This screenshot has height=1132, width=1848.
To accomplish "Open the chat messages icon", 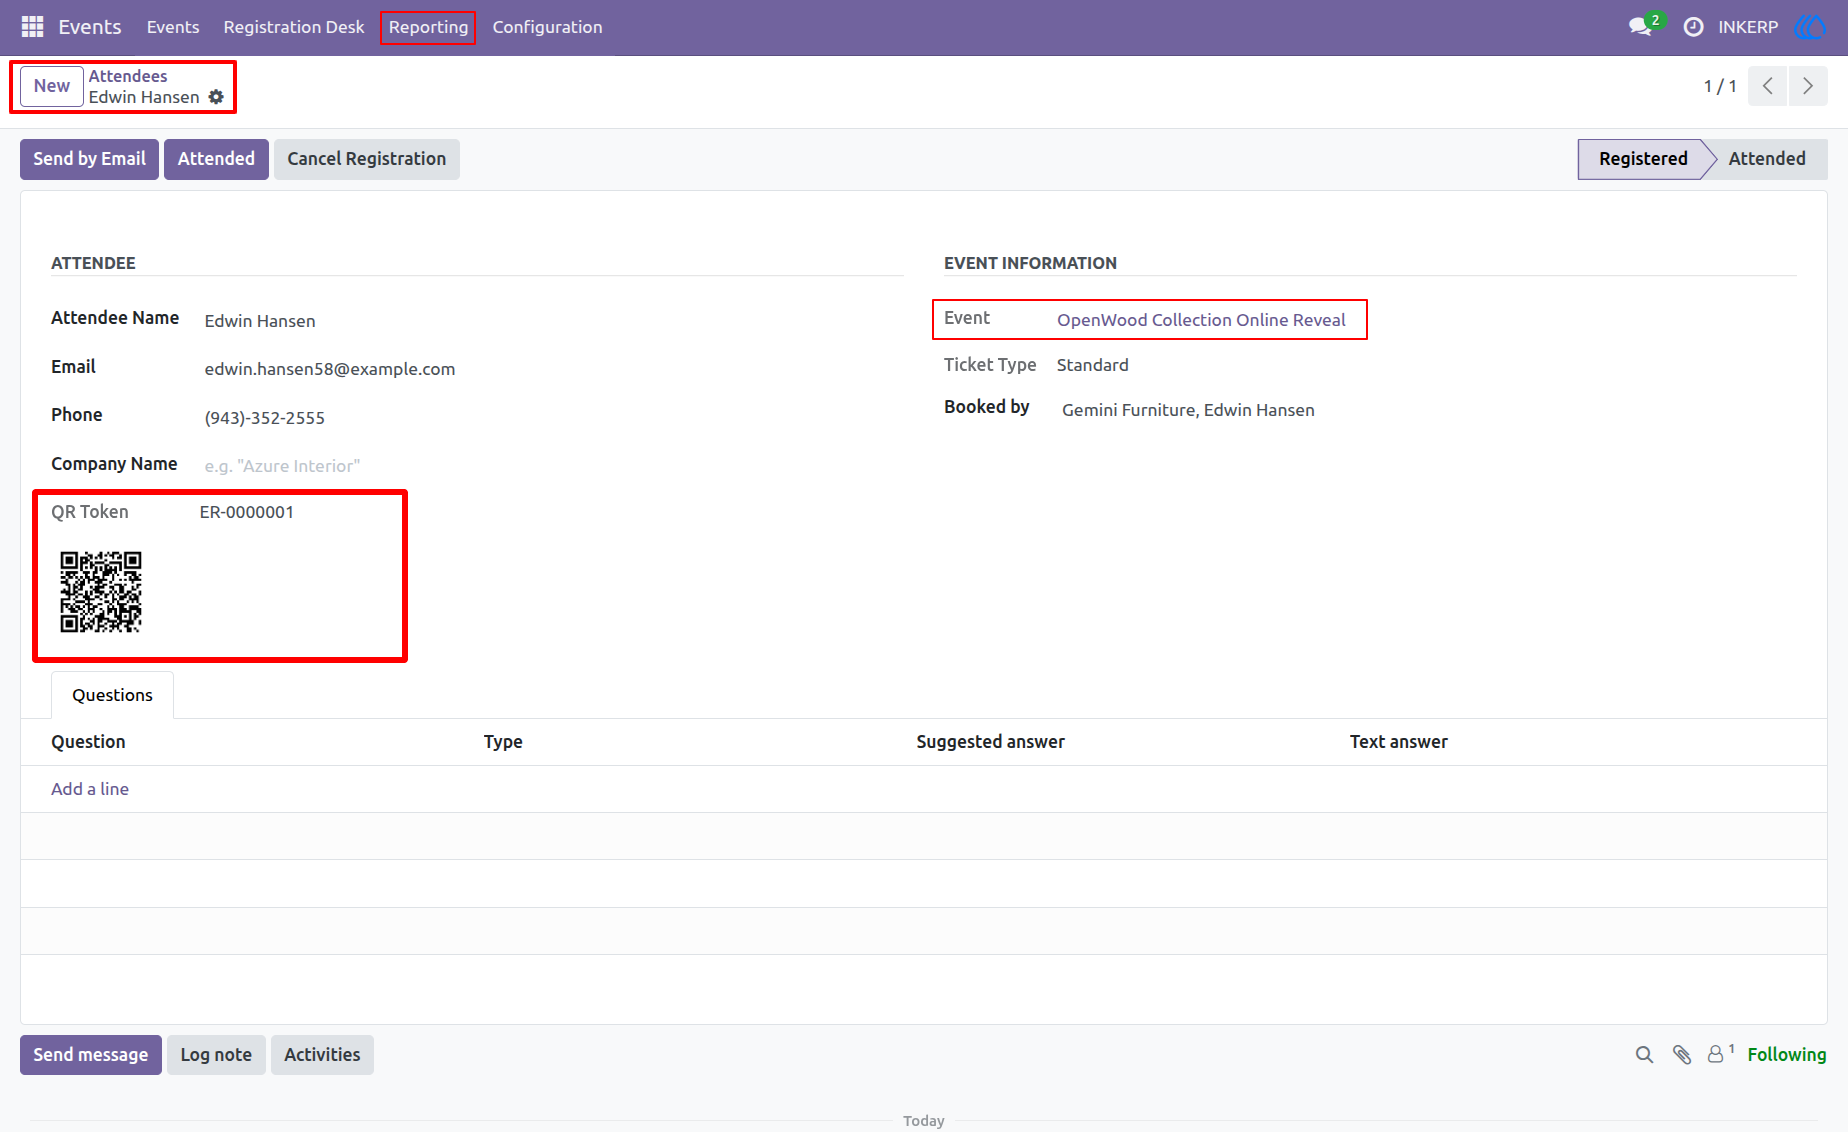I will 1640,27.
